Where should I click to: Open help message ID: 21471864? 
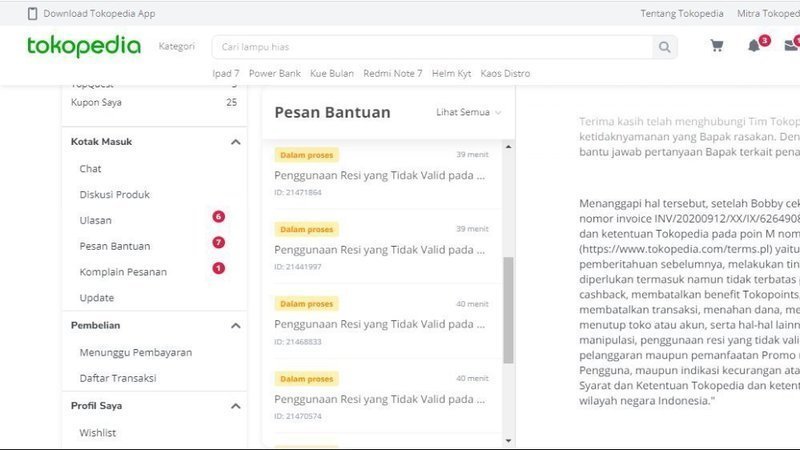382,173
